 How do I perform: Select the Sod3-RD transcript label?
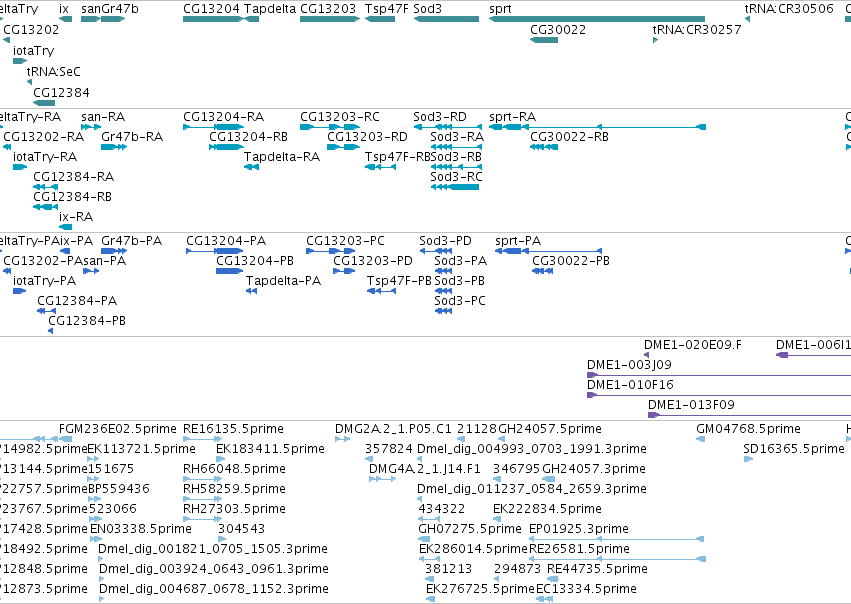440,117
